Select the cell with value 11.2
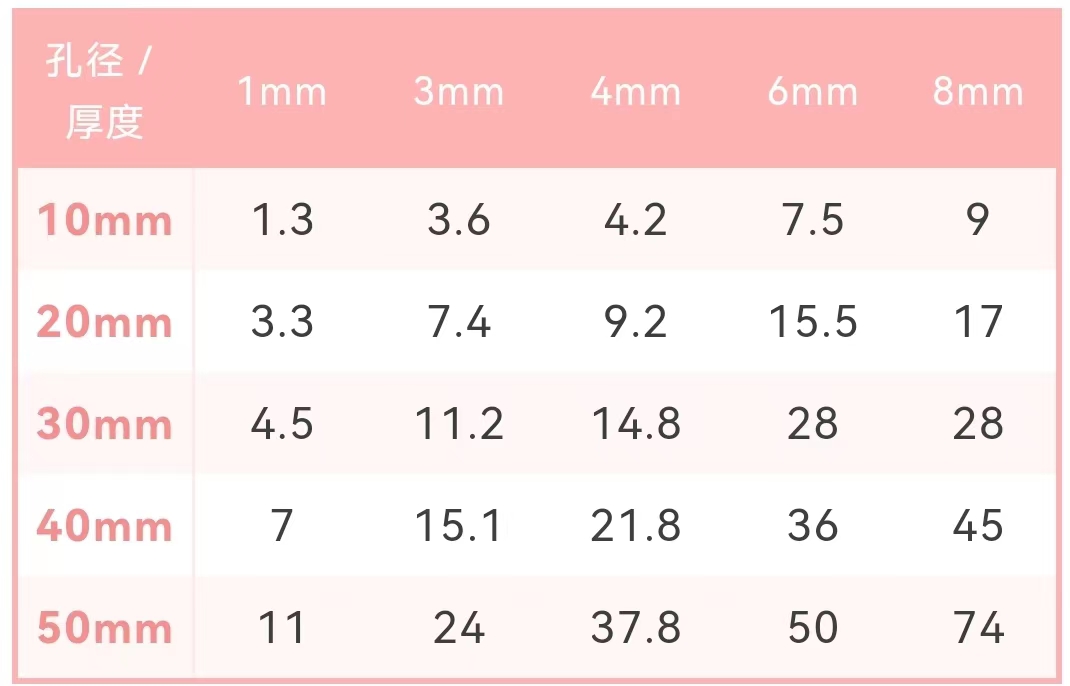 459,423
